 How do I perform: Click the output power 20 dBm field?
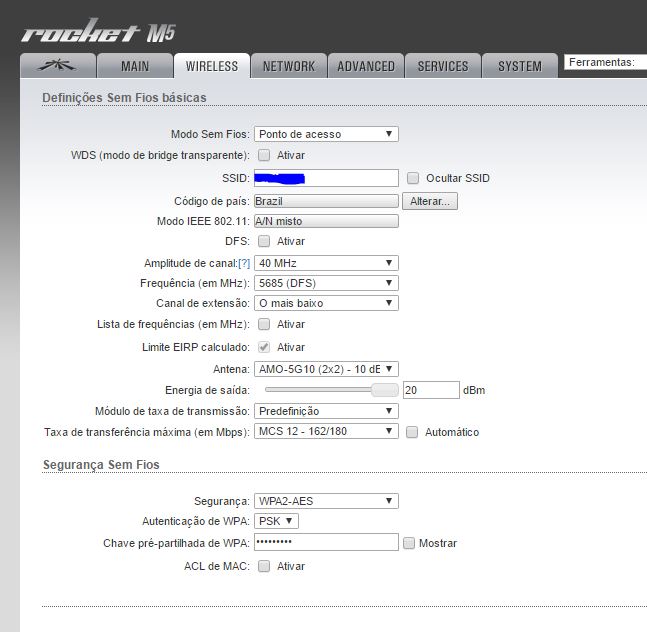431,390
